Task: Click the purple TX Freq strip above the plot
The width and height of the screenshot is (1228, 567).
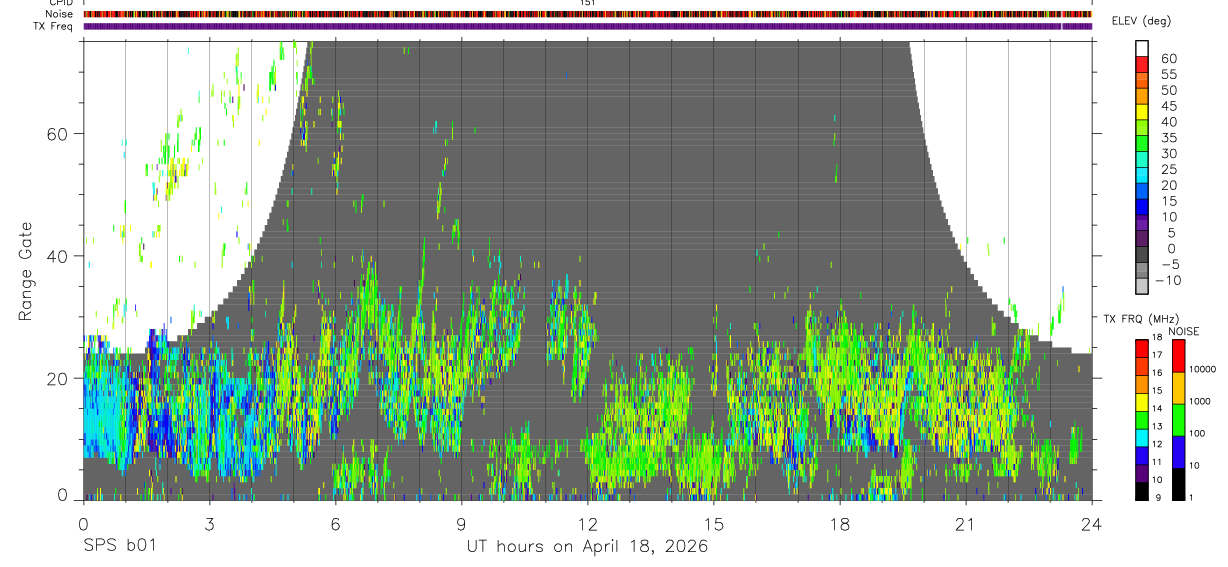Action: point(587,26)
